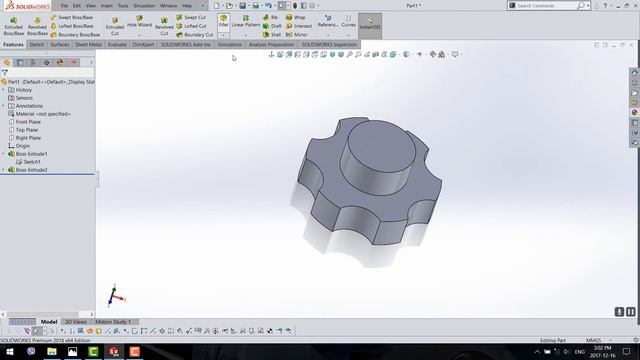Screen dimensions: 640x360
Task: Open the Insert menu
Action: pyautogui.click(x=107, y=6)
